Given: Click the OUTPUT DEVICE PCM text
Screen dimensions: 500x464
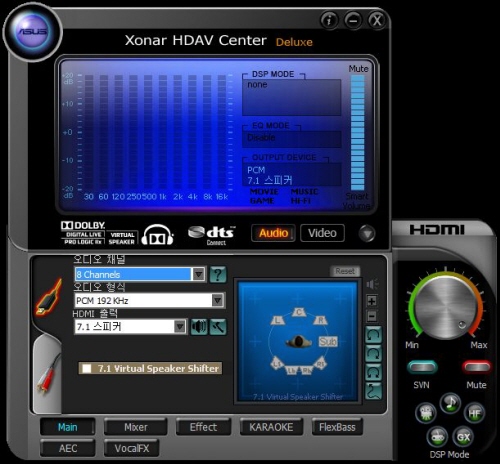Looking at the screenshot, I should point(256,170).
